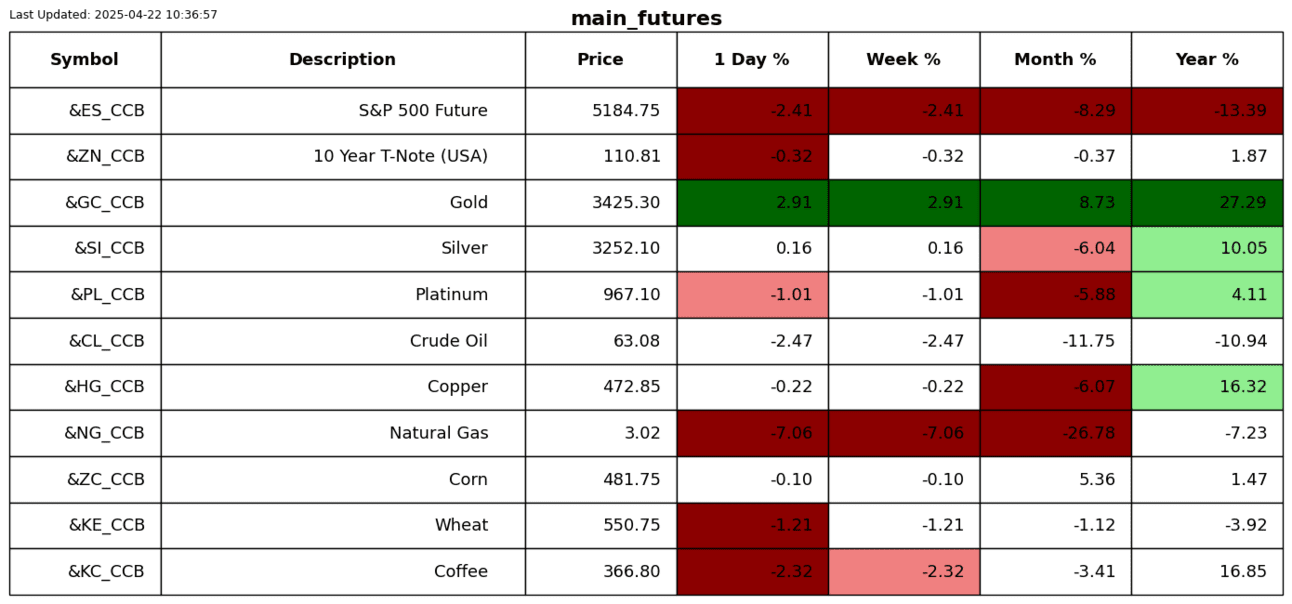Screen dimensions: 1292x604
Task: Click the Last Updated timestamp text
Action: pyautogui.click(x=113, y=15)
